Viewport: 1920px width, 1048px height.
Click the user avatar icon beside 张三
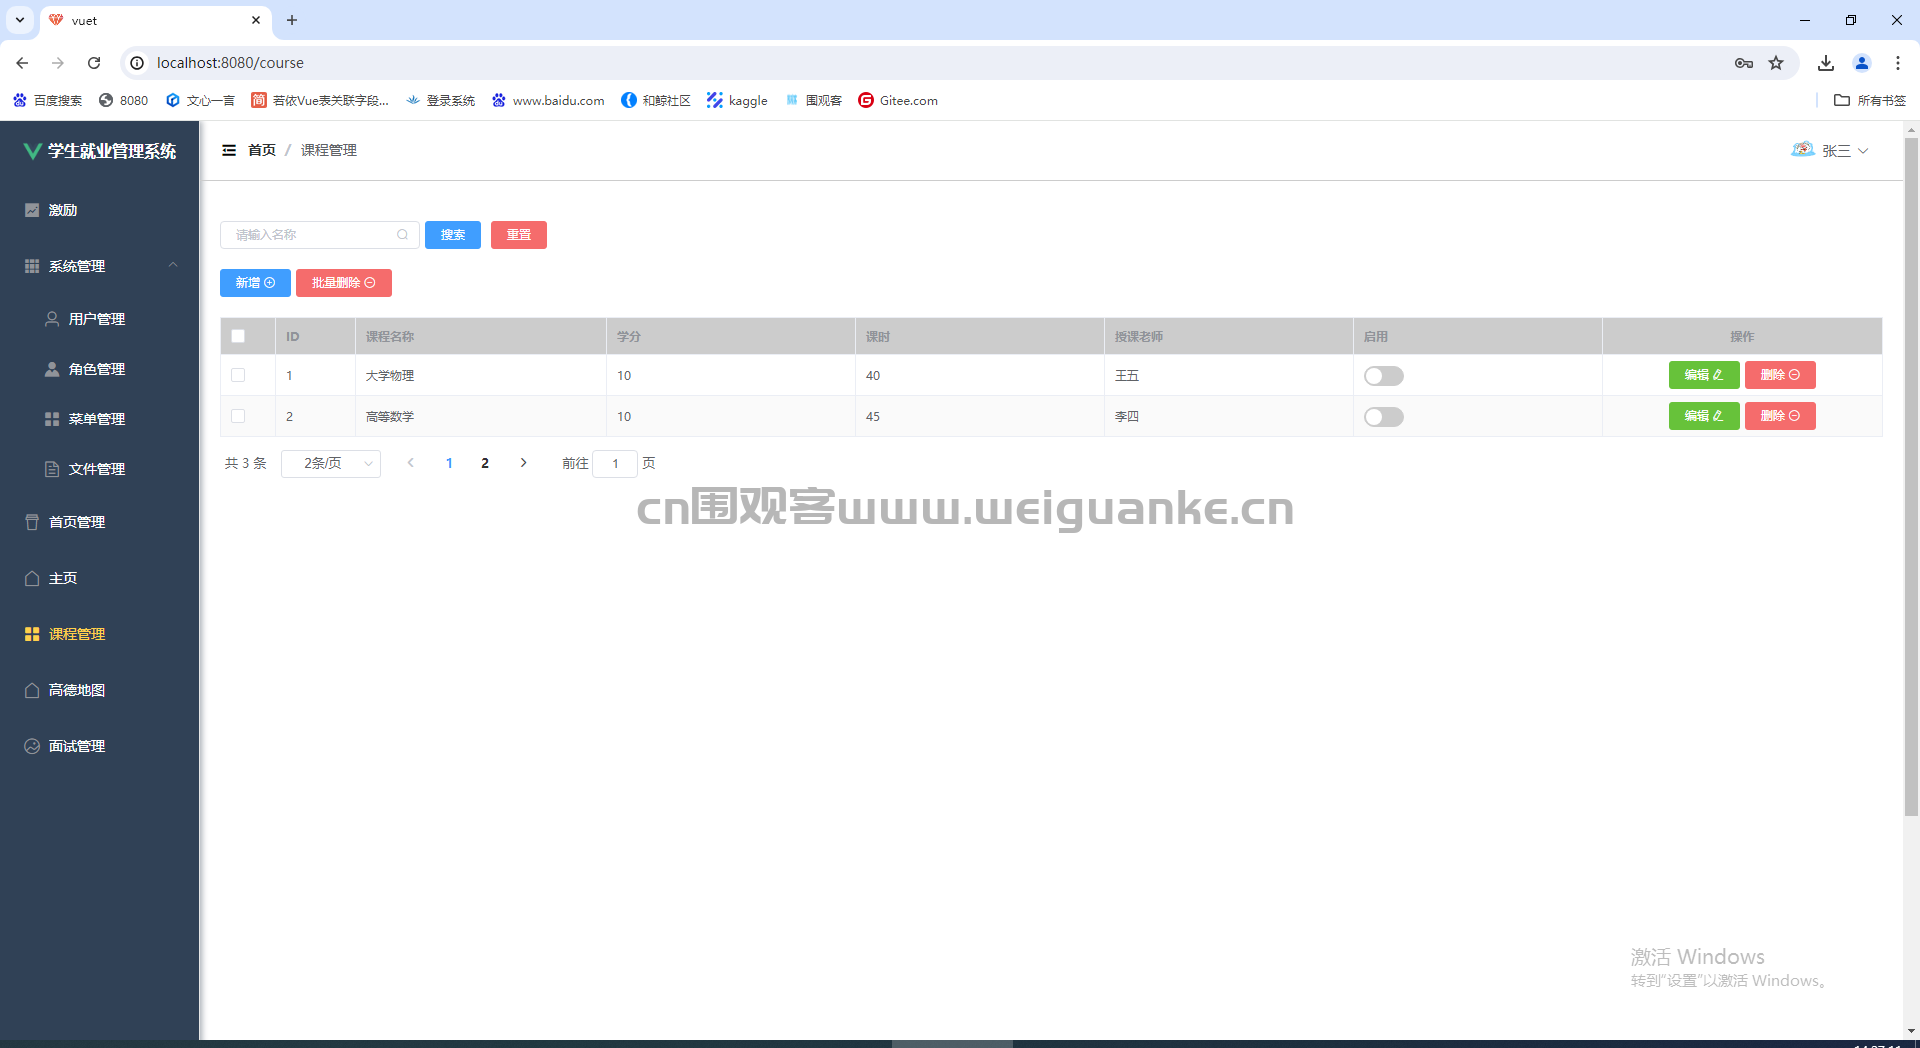pyautogui.click(x=1802, y=150)
